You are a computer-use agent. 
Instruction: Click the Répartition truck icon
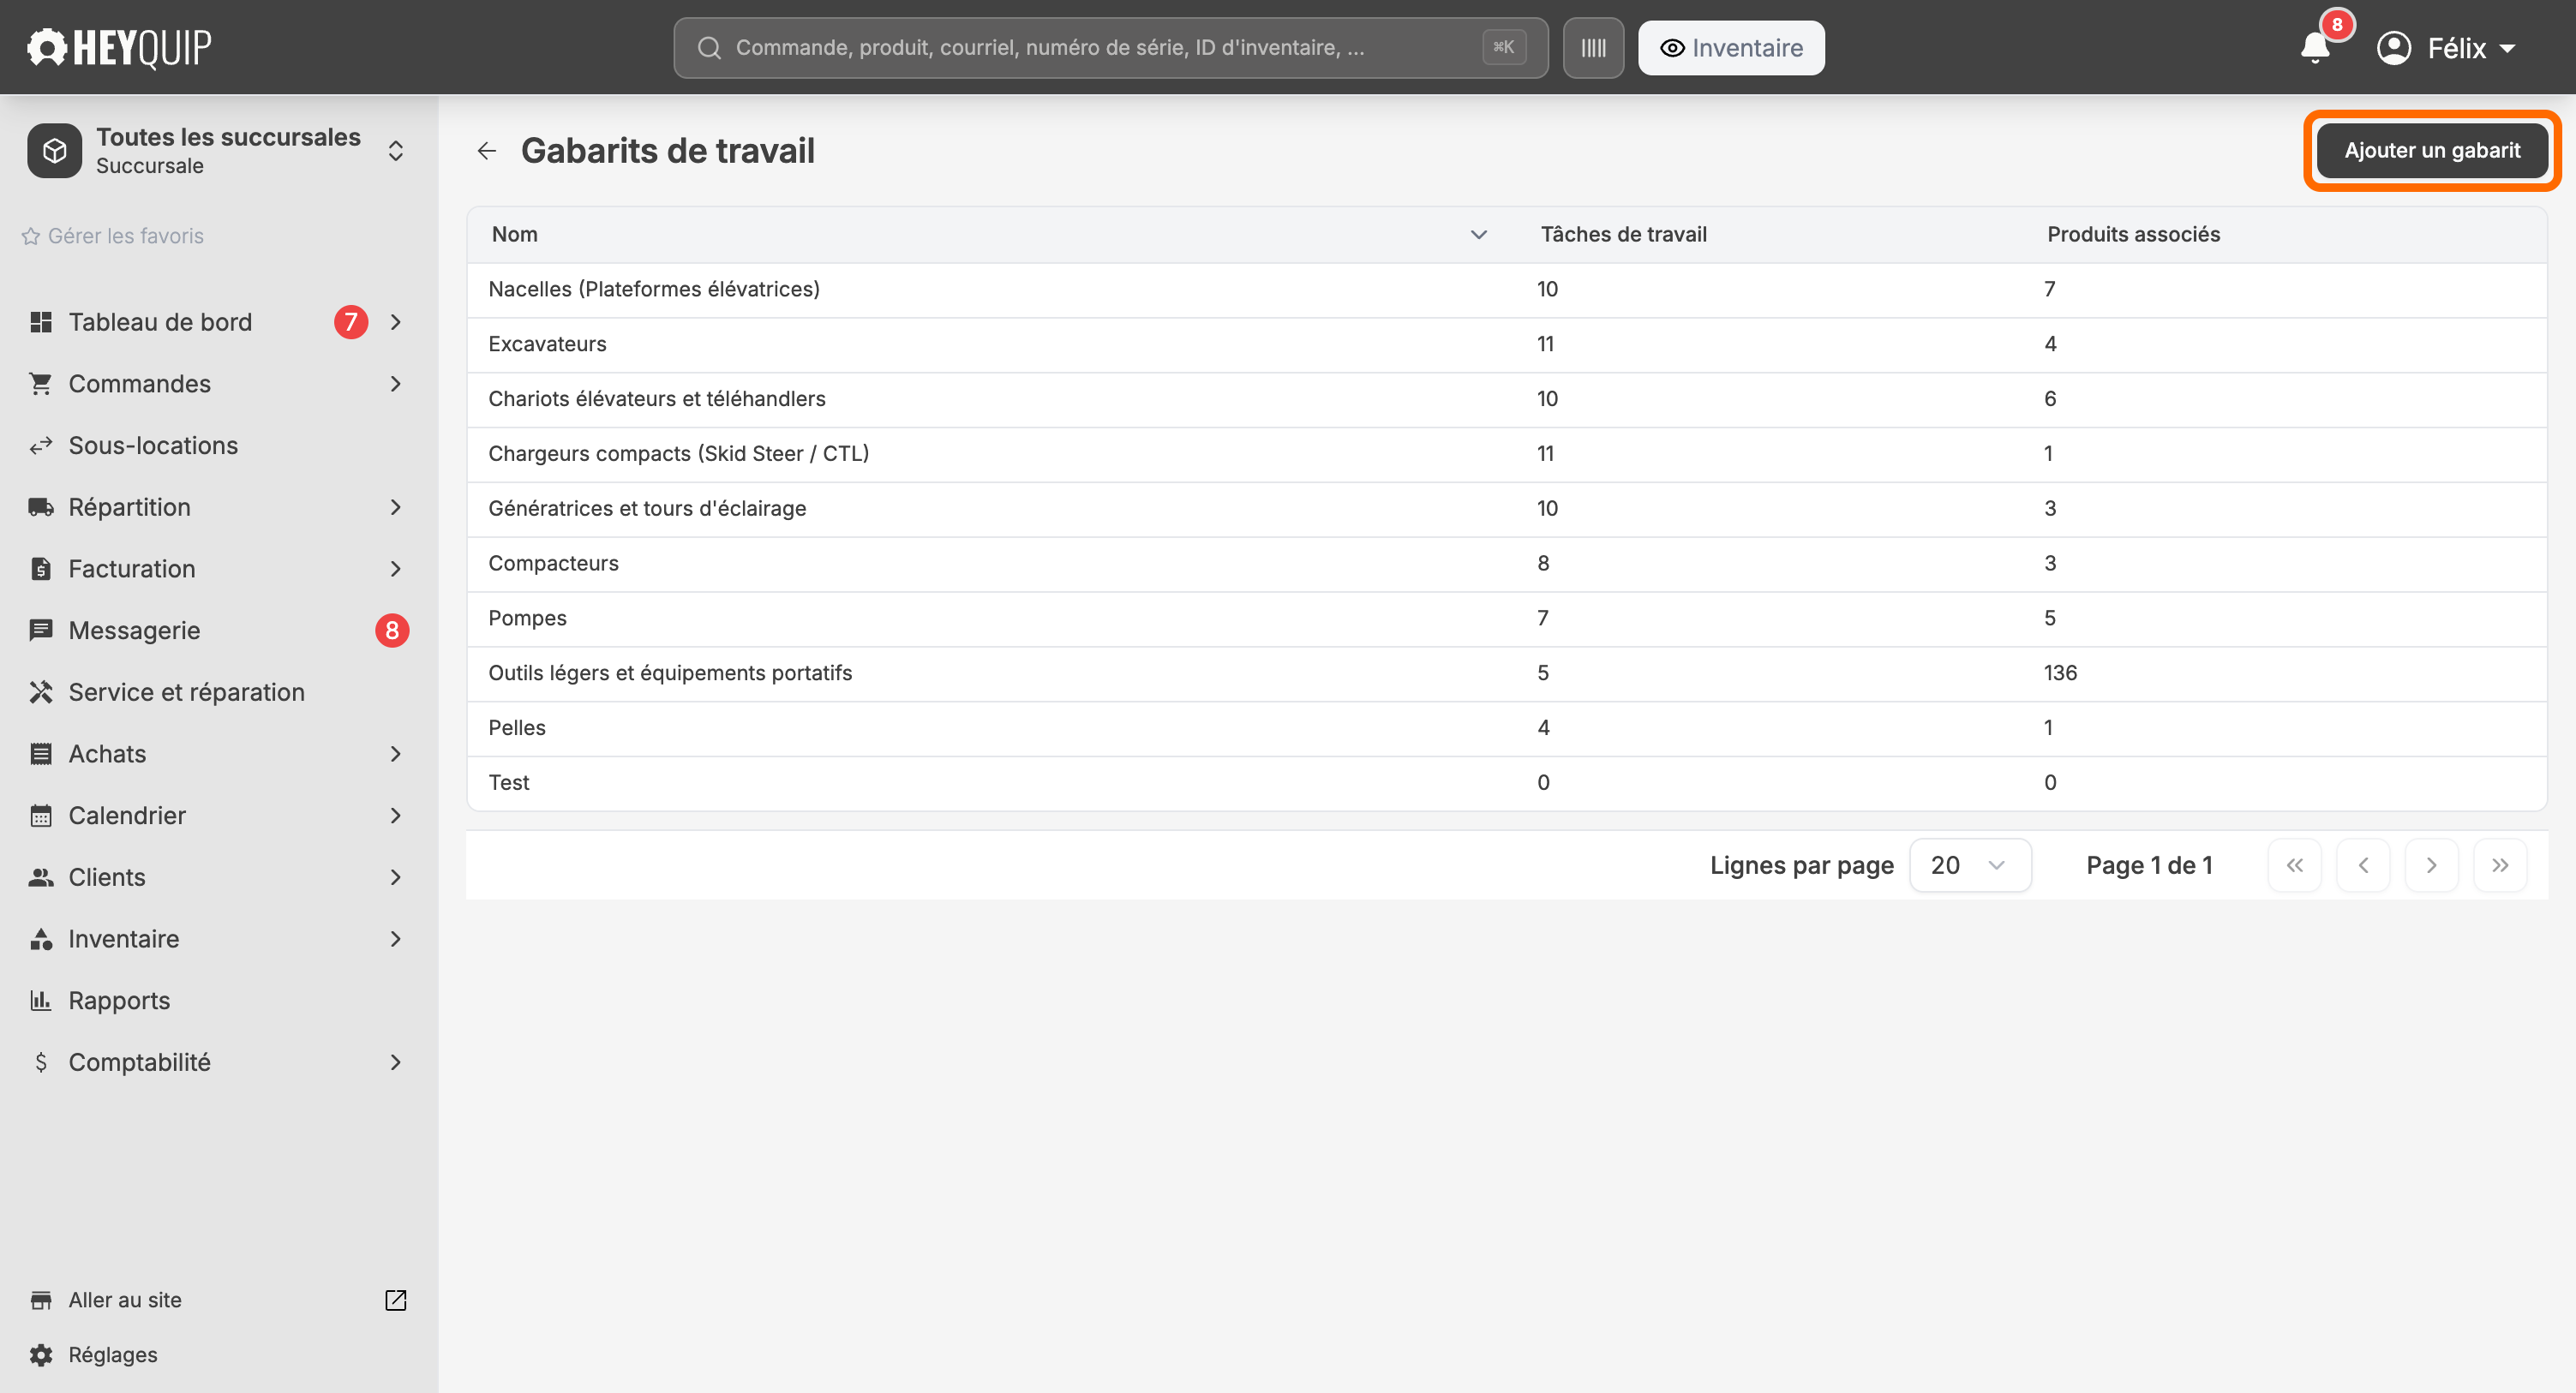(41, 507)
